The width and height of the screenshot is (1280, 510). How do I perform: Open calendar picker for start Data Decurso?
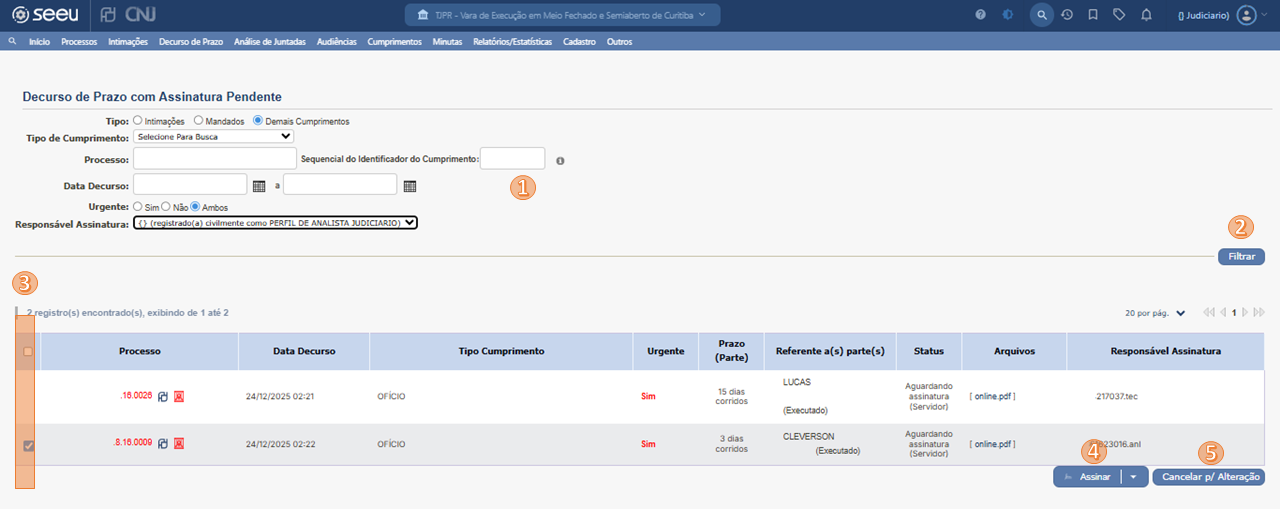pyautogui.click(x=259, y=186)
